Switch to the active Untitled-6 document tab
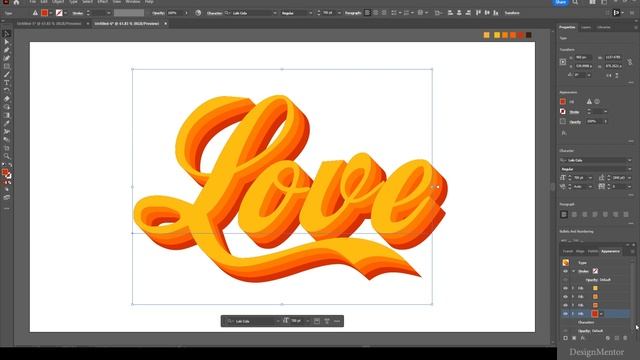The image size is (640, 360). [127, 24]
